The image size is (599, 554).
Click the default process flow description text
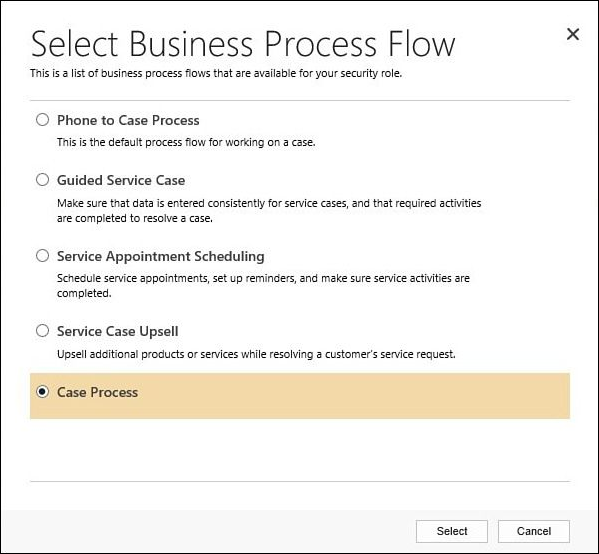tap(186, 143)
